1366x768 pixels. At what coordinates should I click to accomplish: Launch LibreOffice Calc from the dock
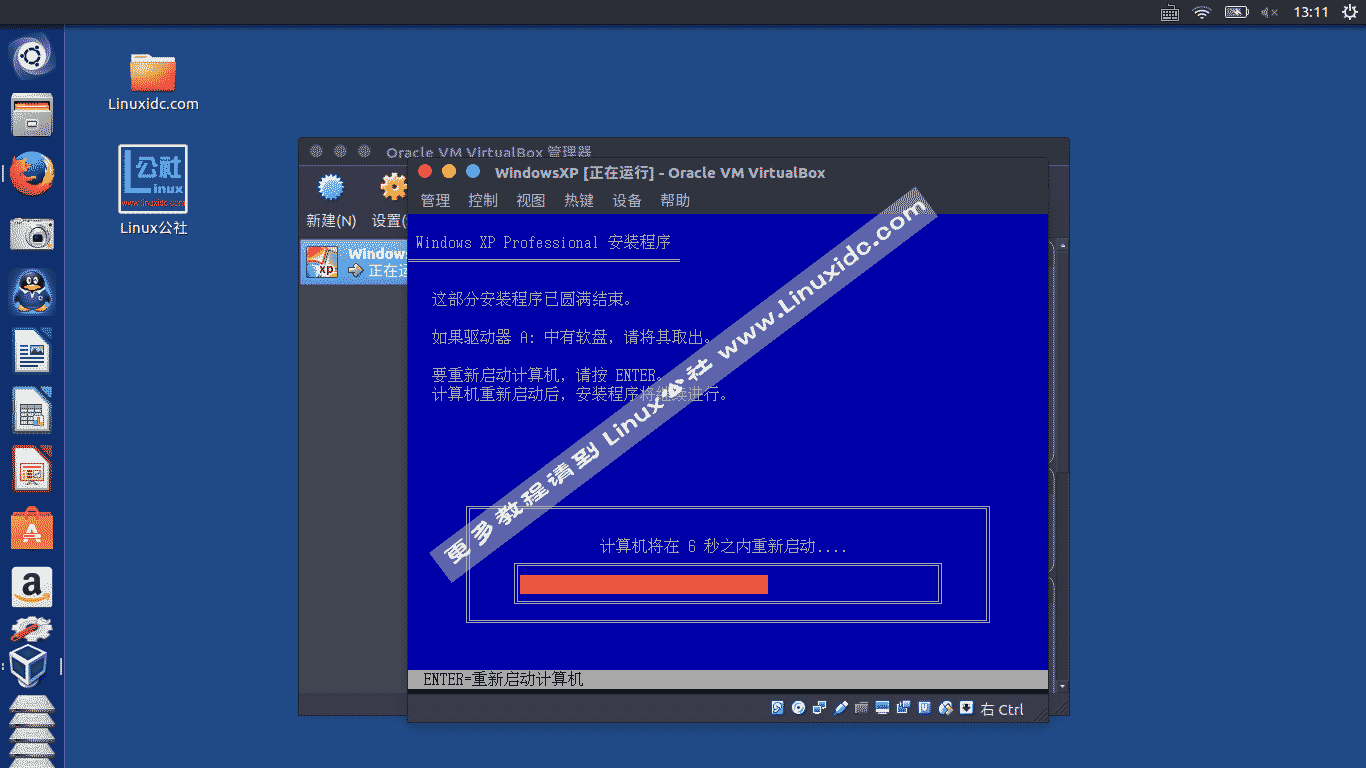32,411
